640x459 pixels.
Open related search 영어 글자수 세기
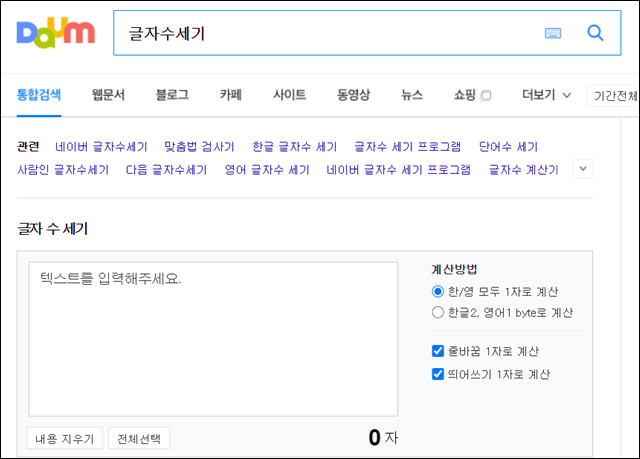click(267, 169)
